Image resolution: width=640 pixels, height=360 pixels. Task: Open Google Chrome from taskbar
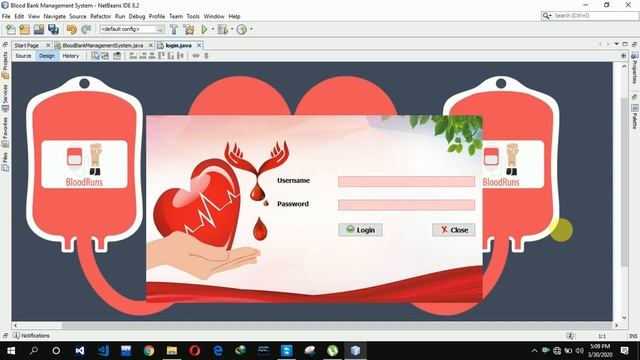[x=149, y=351]
